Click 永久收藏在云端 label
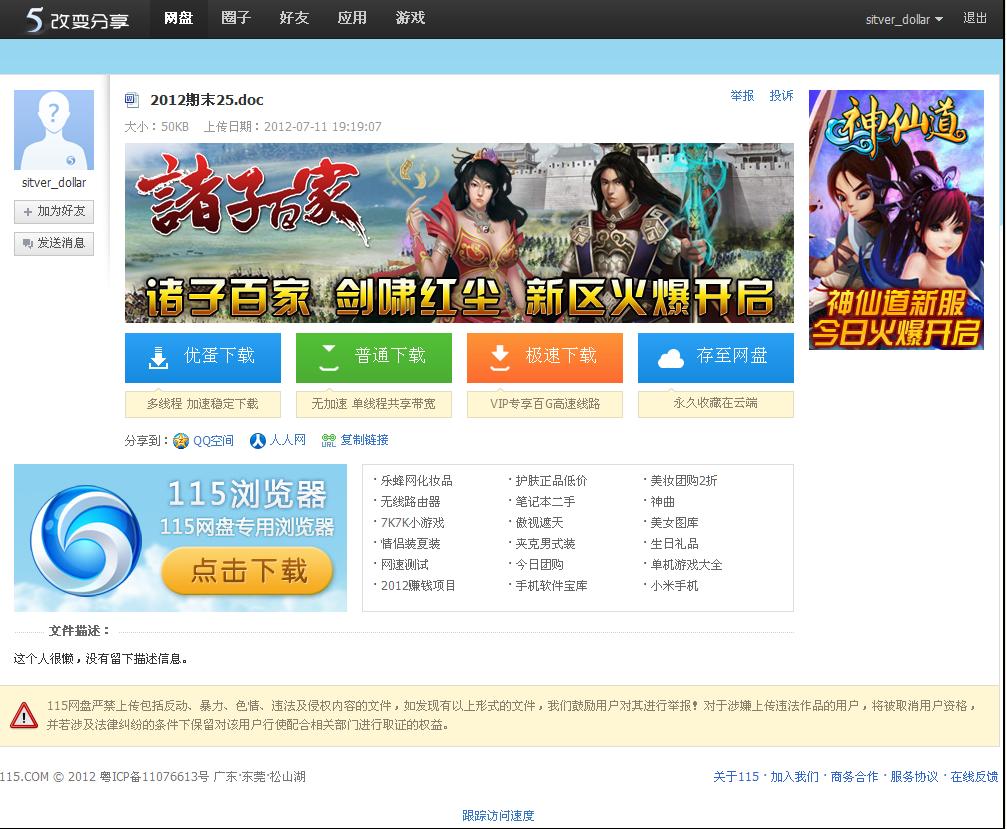 tap(715, 404)
